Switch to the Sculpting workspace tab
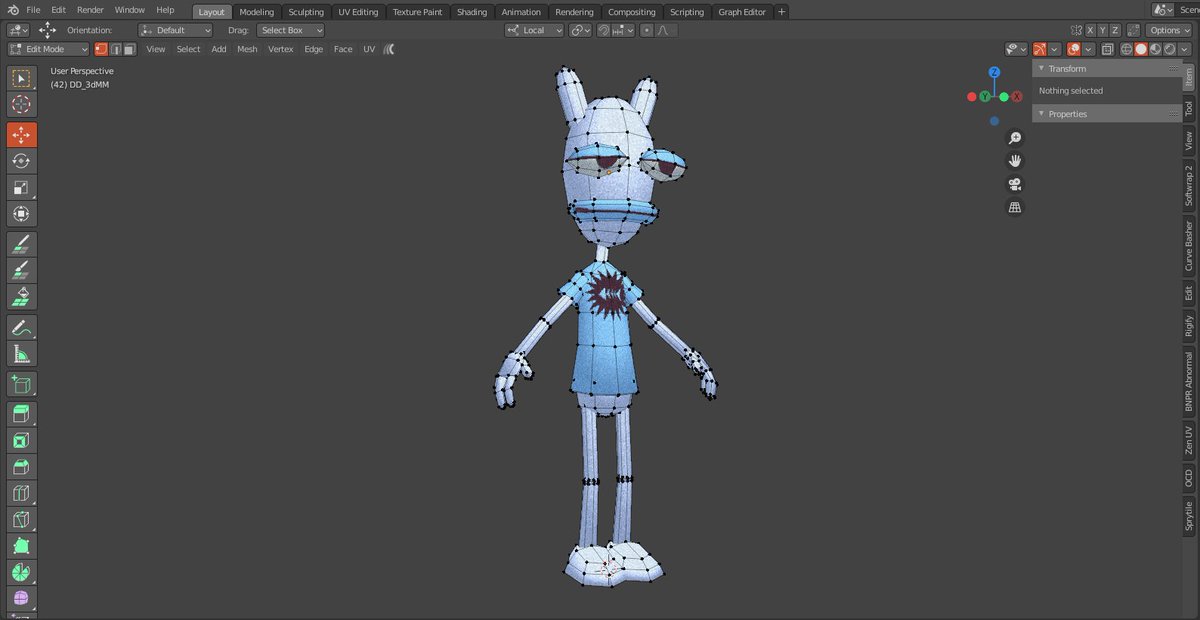The width and height of the screenshot is (1200, 620). click(x=306, y=12)
